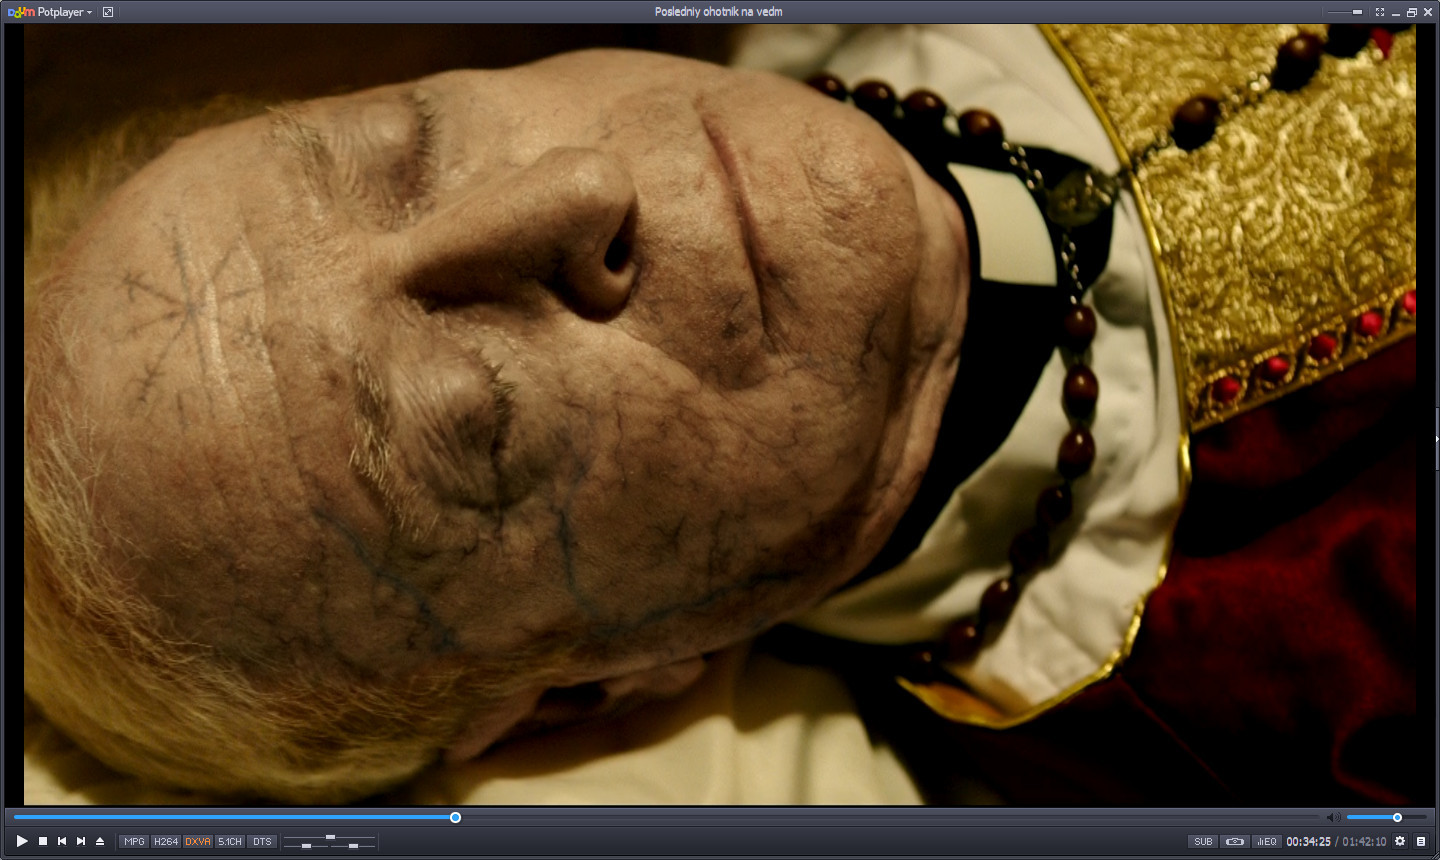Click the DTS audio codec indicator
Viewport: 1440px width, 860px height.
[x=262, y=842]
